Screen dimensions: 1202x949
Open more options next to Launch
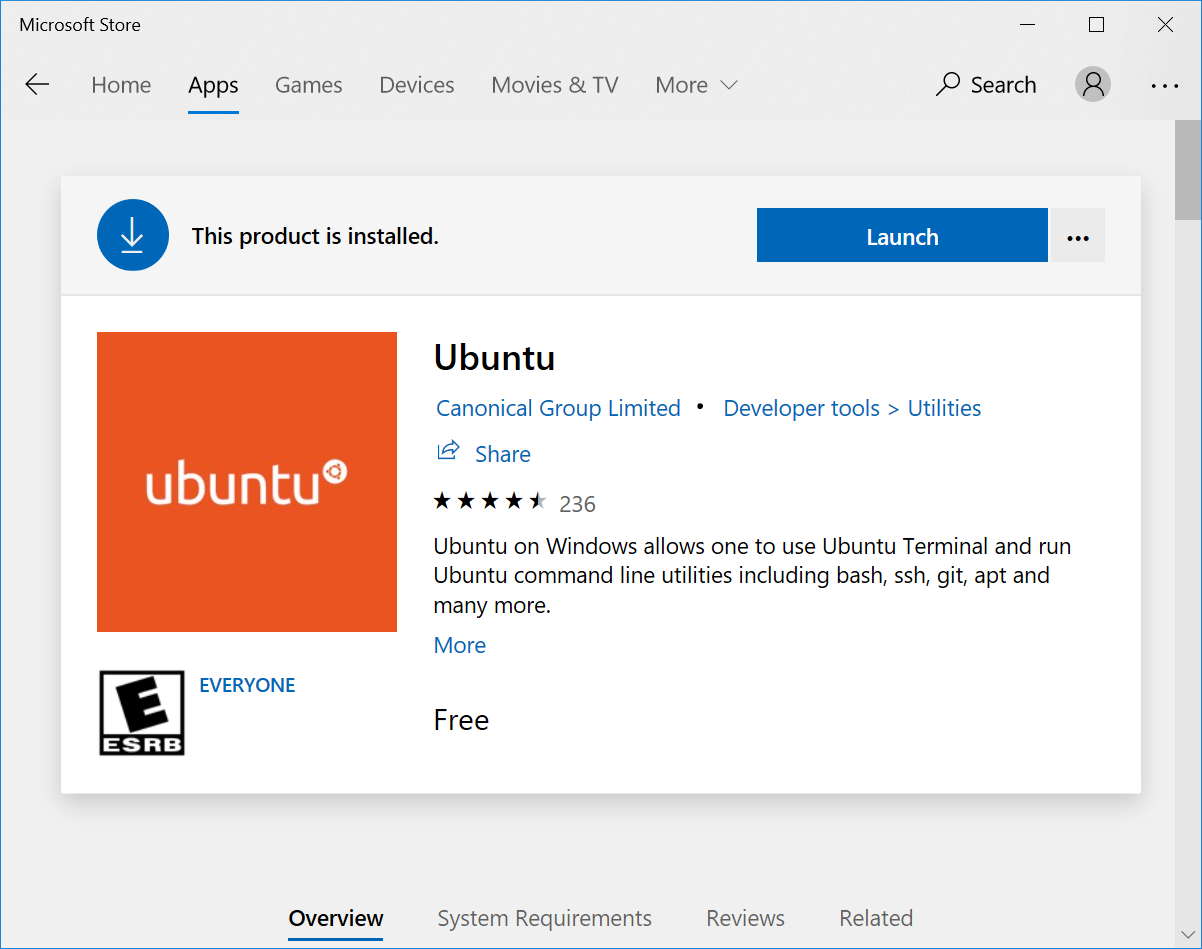(x=1078, y=236)
